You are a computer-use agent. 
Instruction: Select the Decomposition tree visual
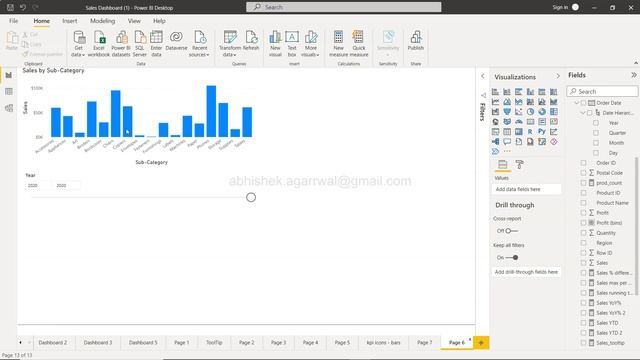(x=495, y=142)
